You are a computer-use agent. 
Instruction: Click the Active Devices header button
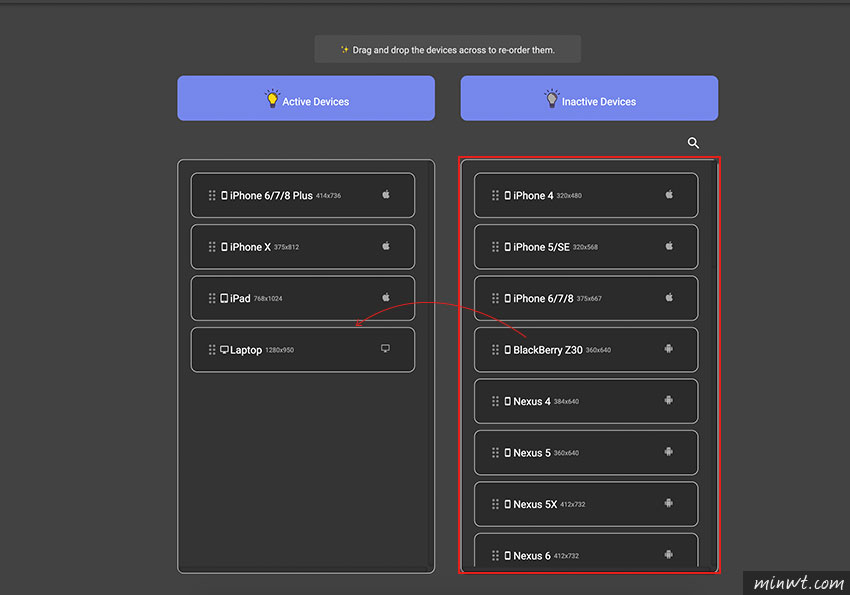point(306,98)
